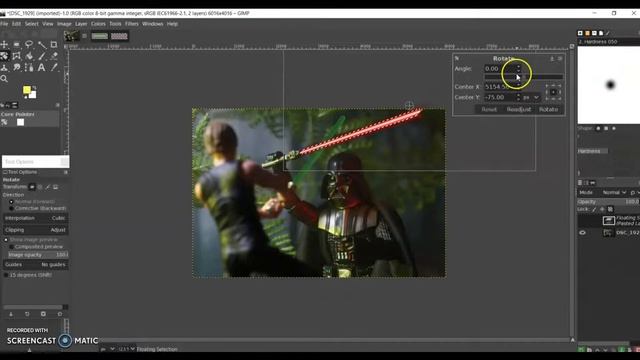Set transform target to layer
640x360 pixels.
click(32, 187)
